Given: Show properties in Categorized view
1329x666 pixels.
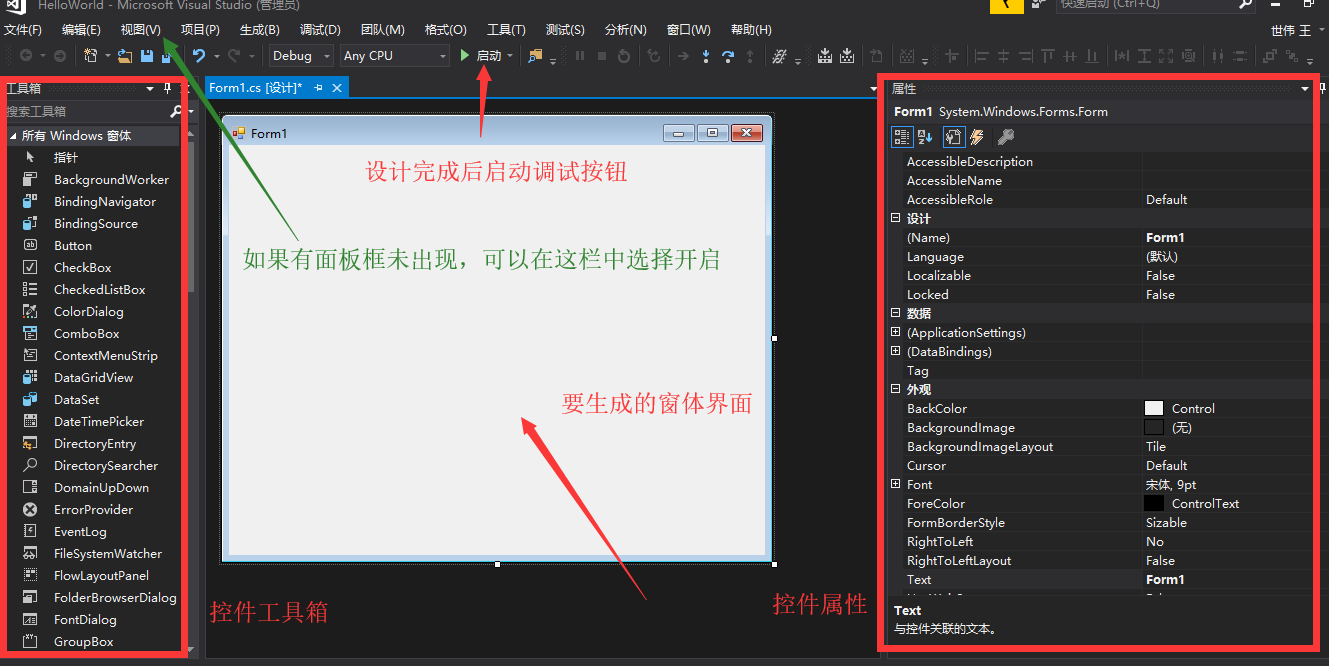Looking at the screenshot, I should click(901, 137).
